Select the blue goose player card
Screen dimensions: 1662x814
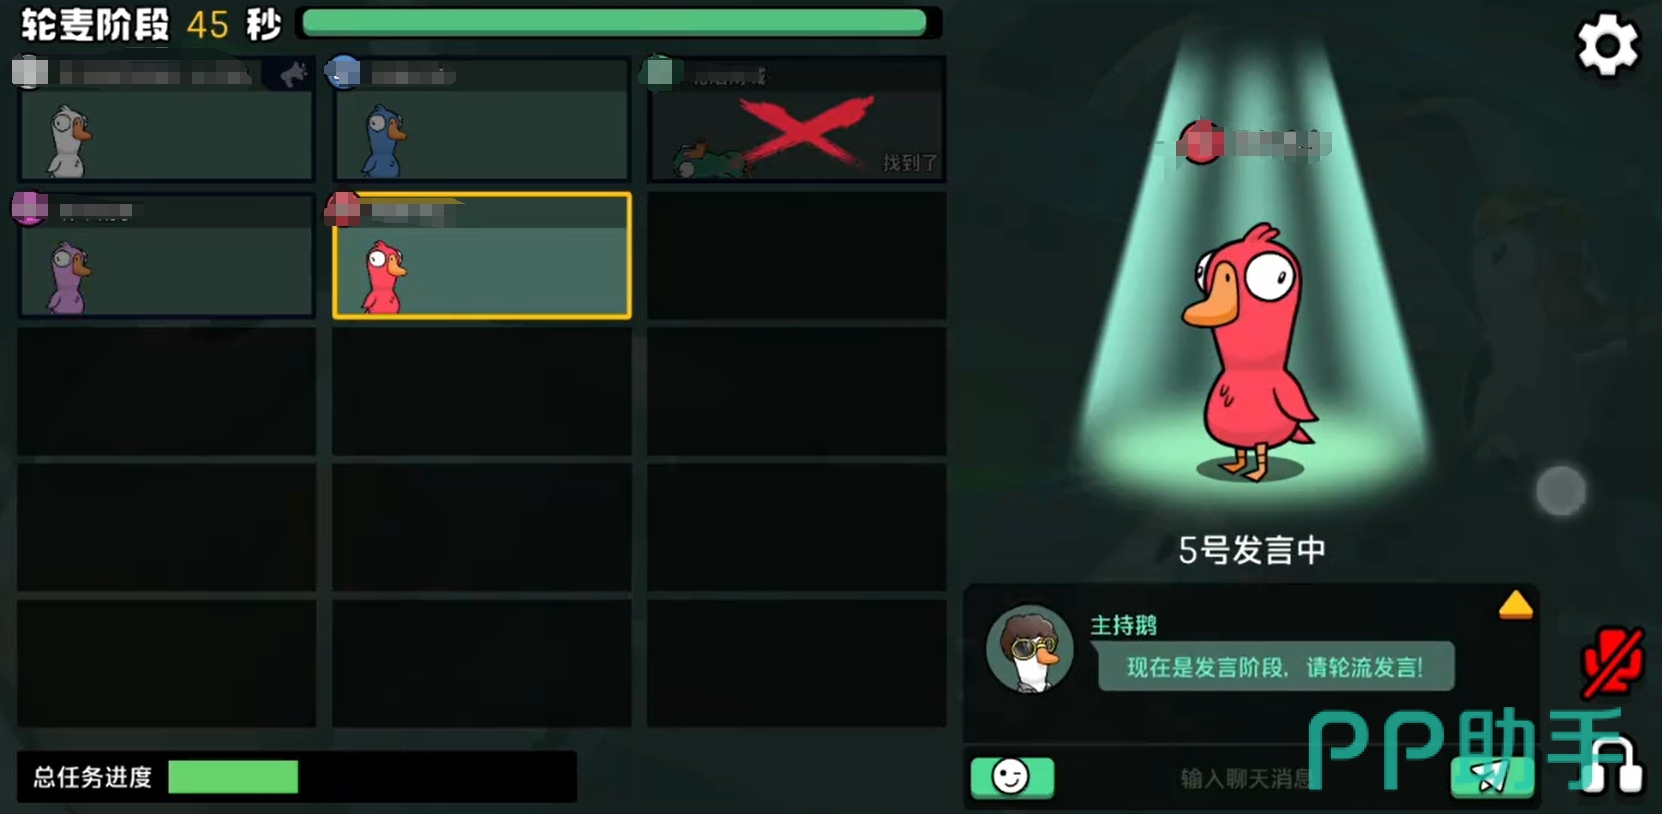(481, 120)
